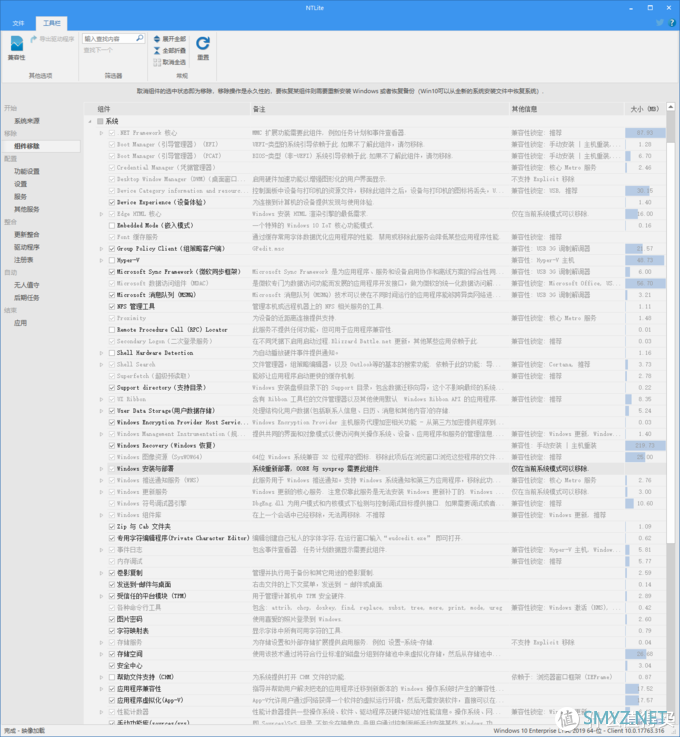Select the 安全中心 row text
The image size is (680, 737).
pyautogui.click(x=129, y=666)
